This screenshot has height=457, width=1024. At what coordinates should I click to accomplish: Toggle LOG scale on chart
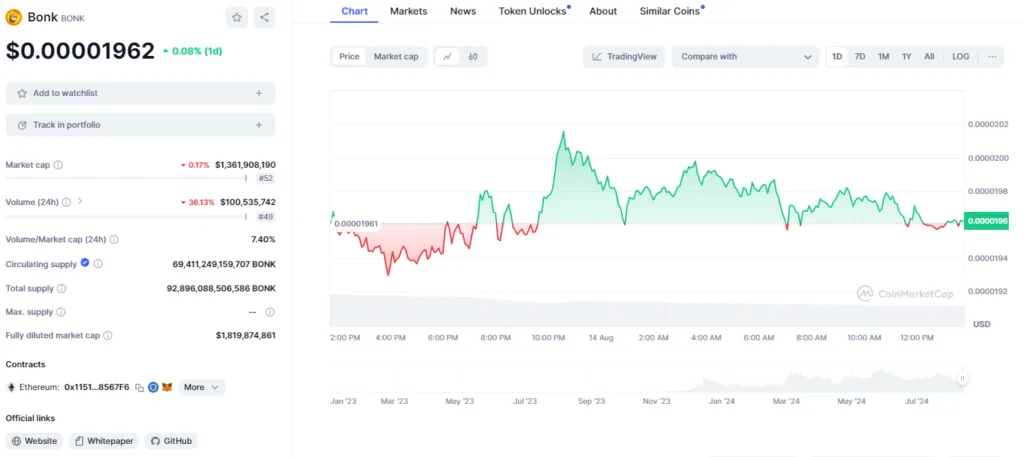coord(961,57)
